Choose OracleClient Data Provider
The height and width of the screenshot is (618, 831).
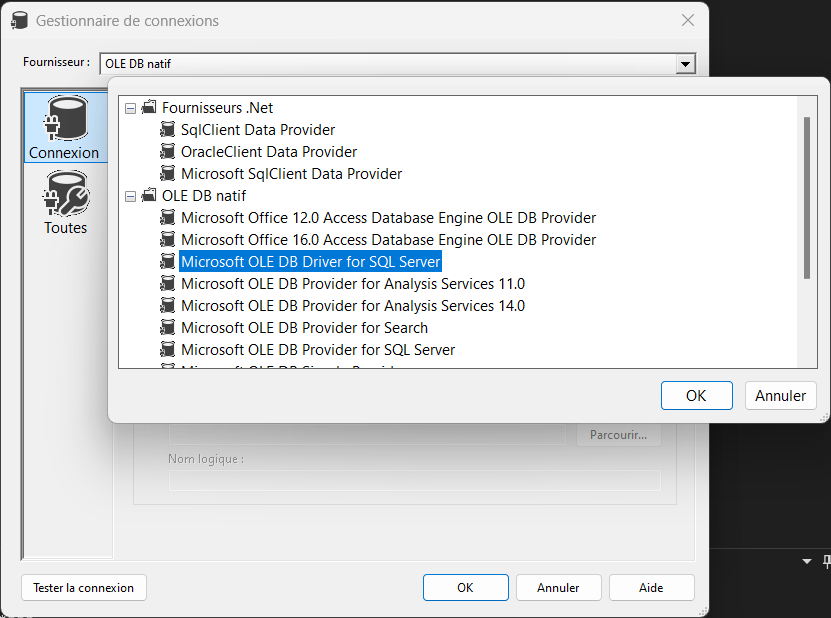[x=269, y=152]
